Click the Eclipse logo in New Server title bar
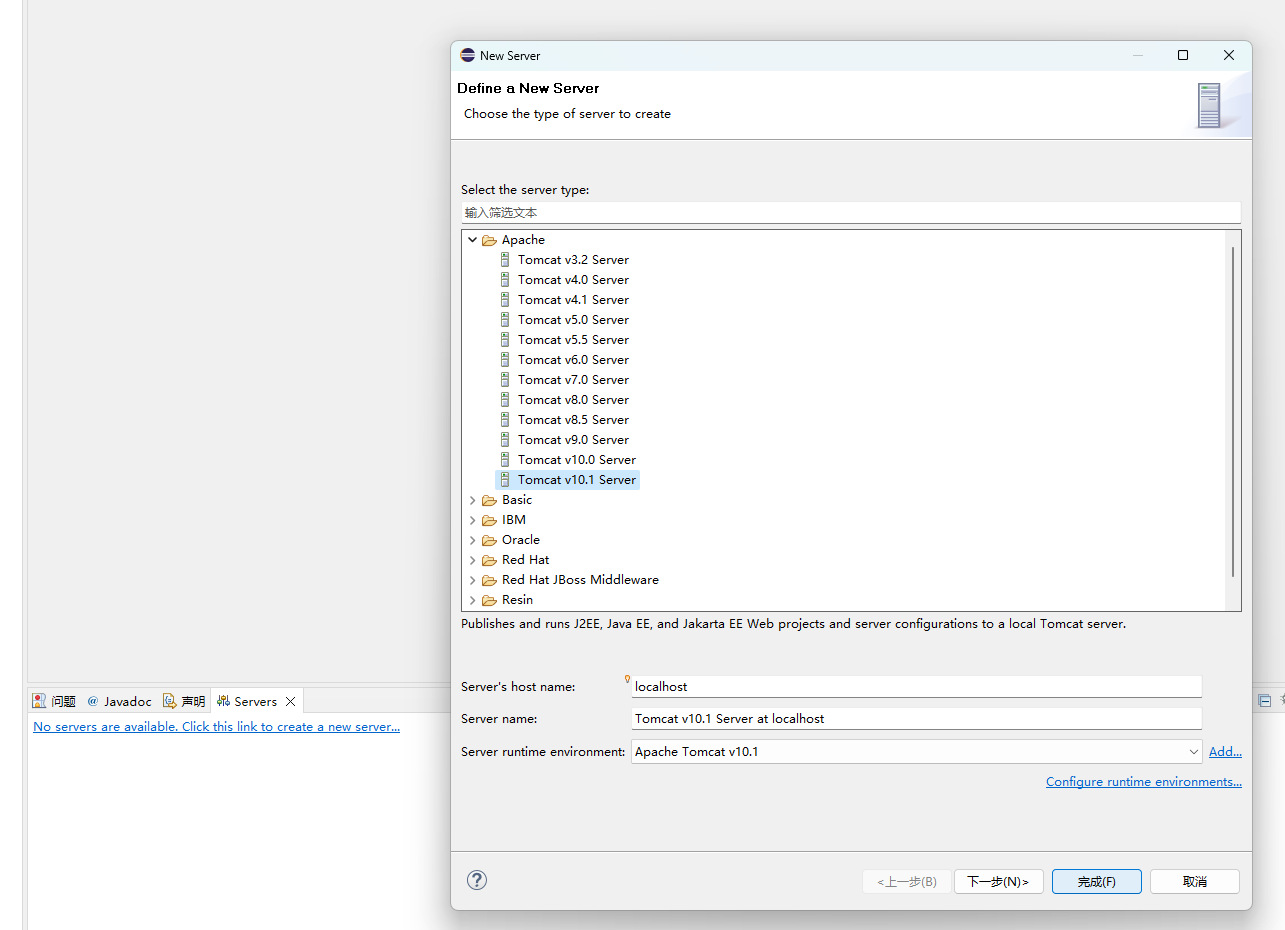Screen dimensions: 1285x930 point(467,55)
